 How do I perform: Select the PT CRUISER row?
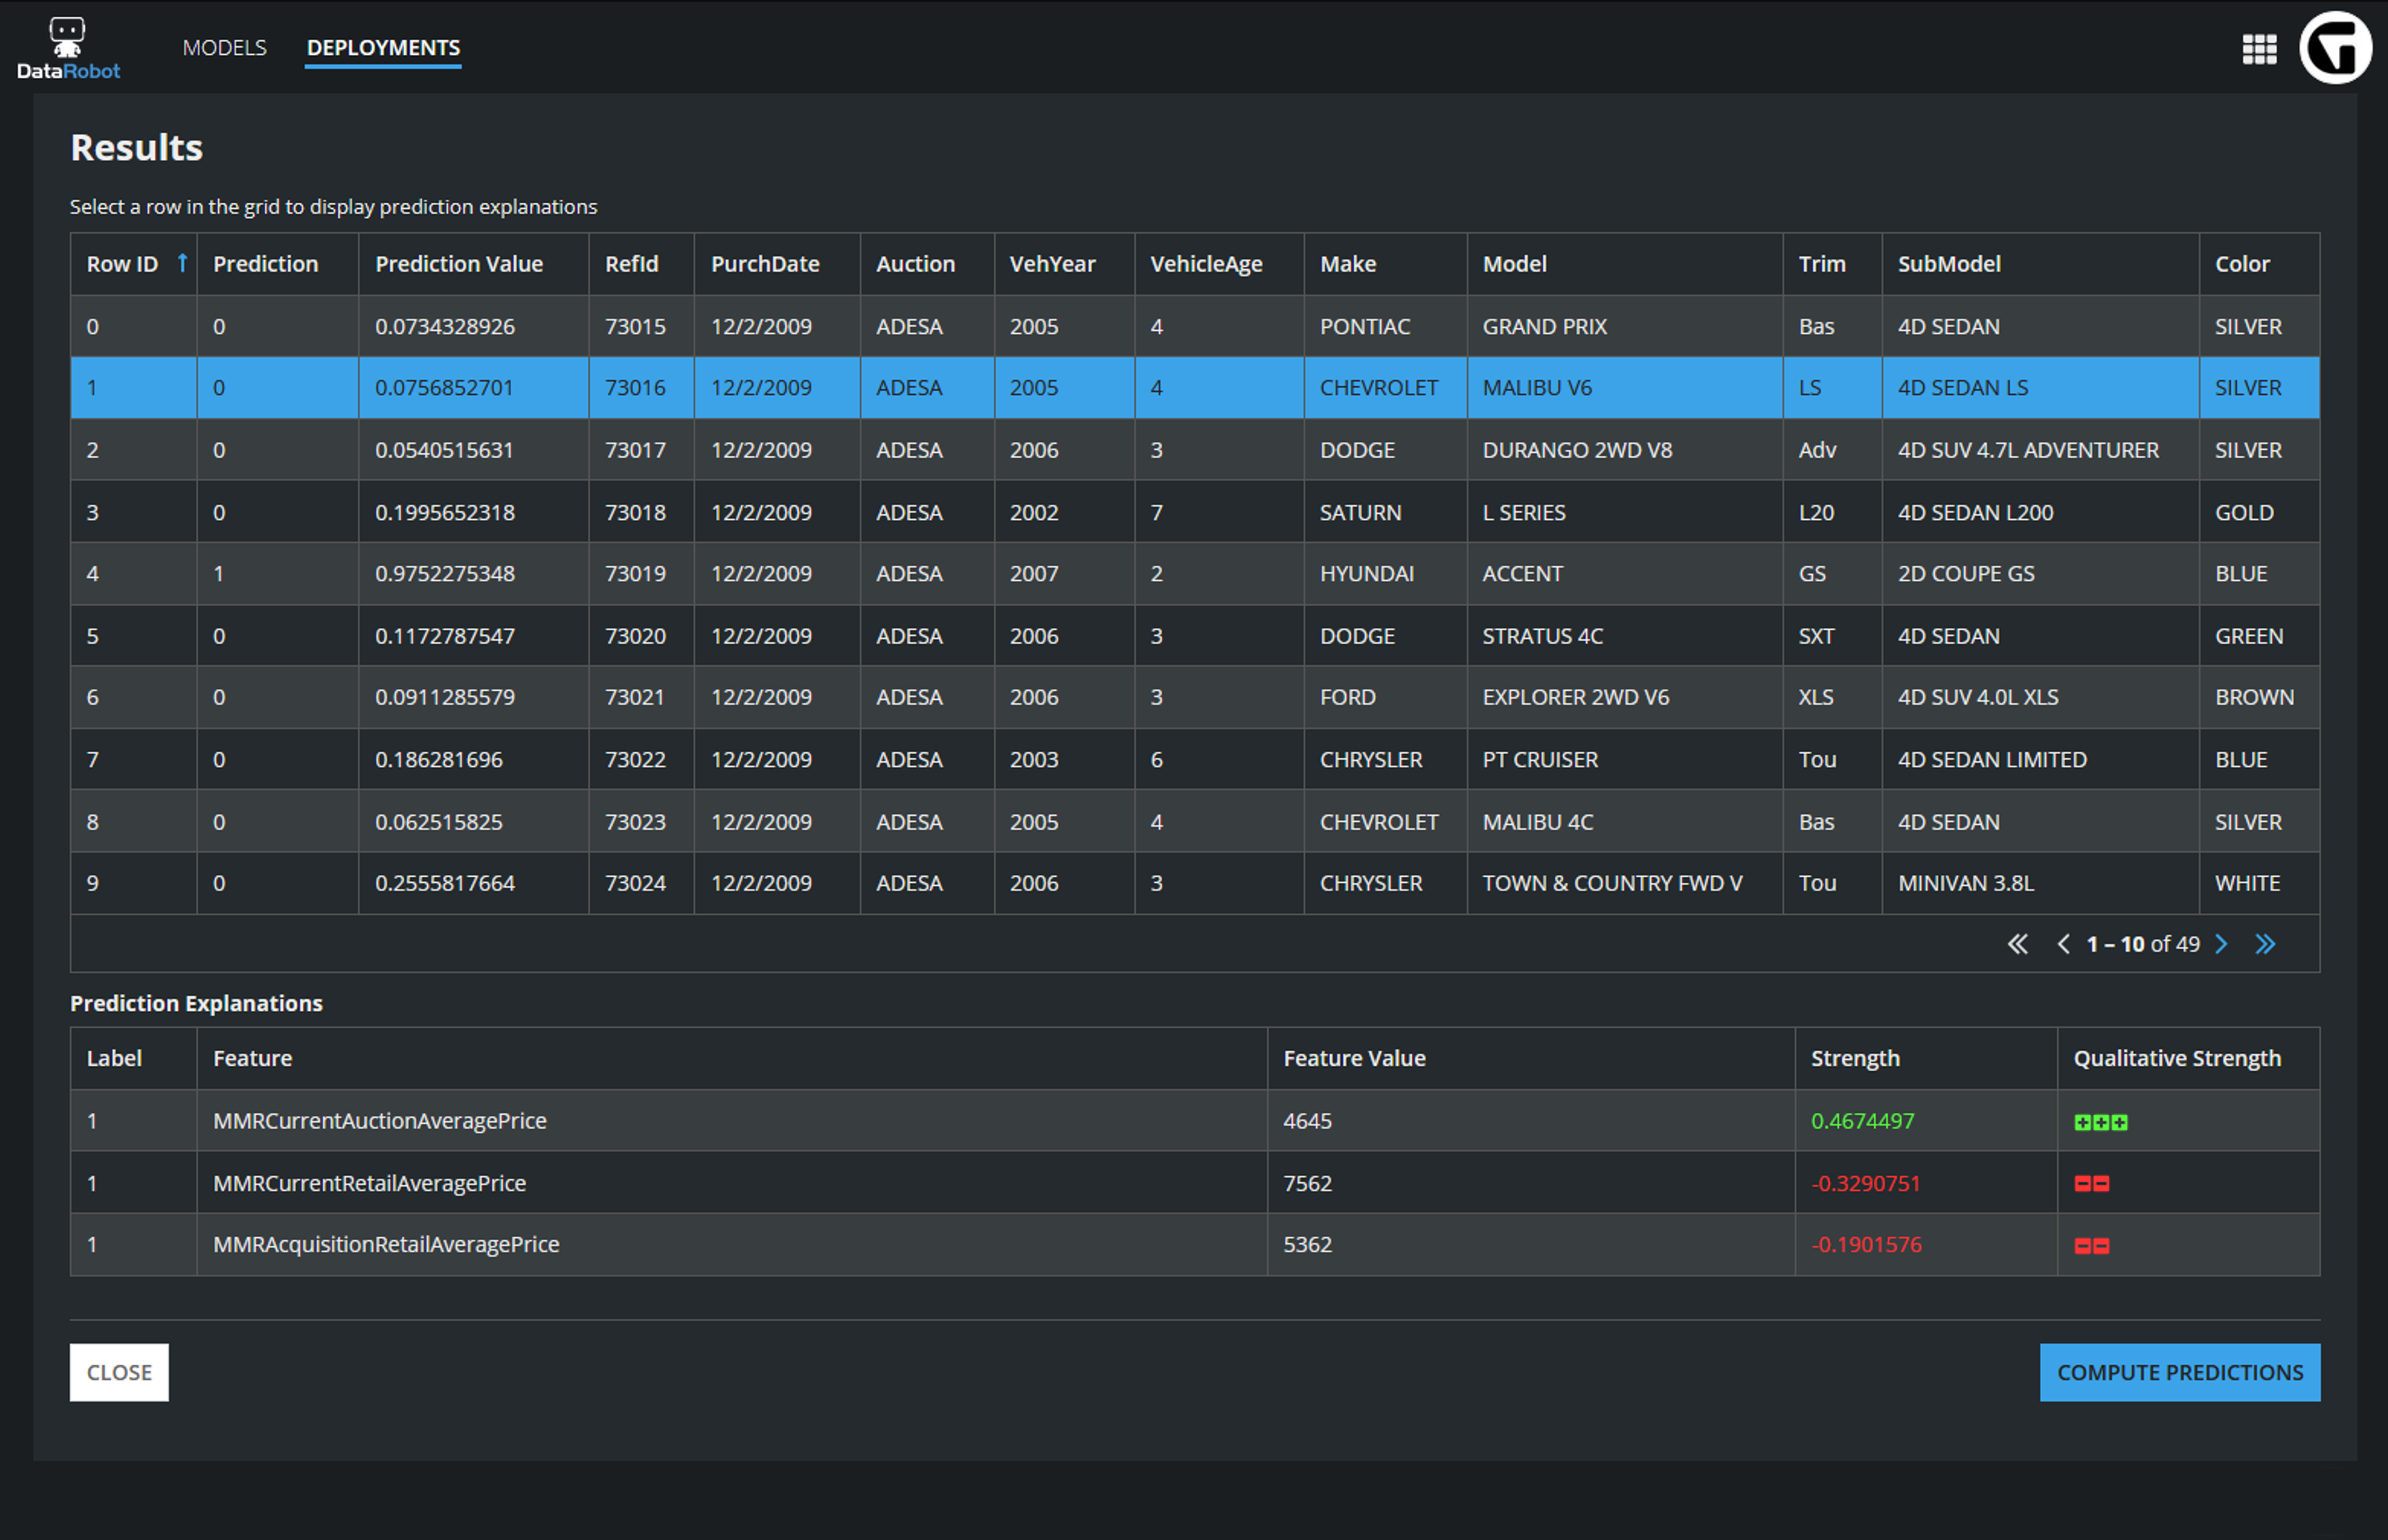click(1195, 759)
